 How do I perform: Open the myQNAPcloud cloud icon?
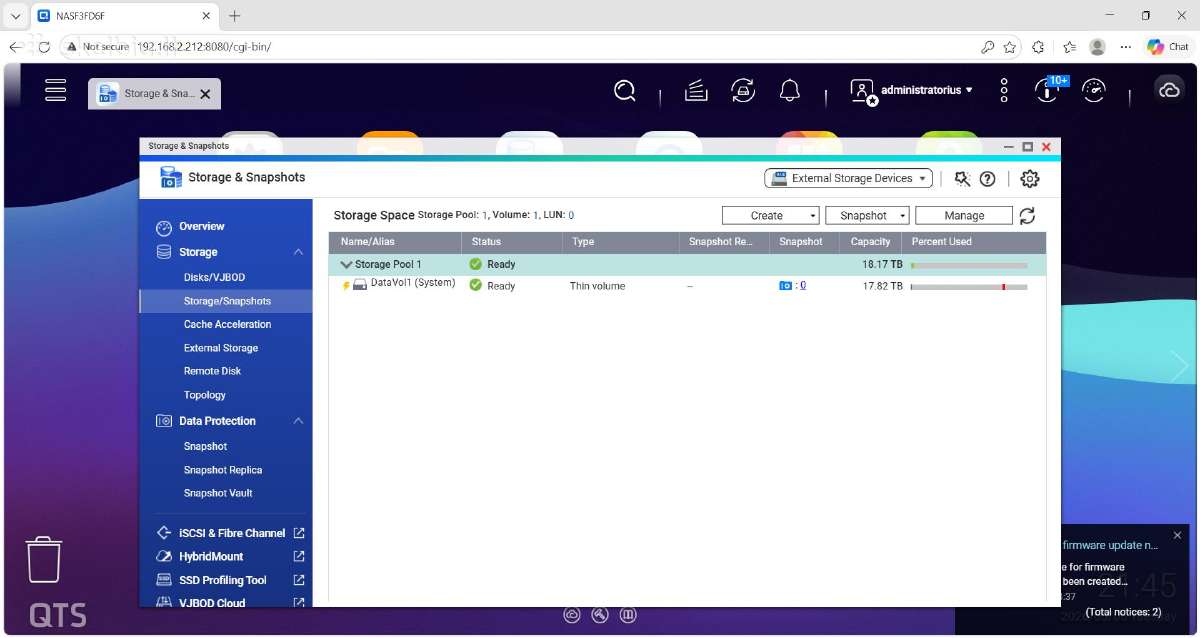(1169, 91)
